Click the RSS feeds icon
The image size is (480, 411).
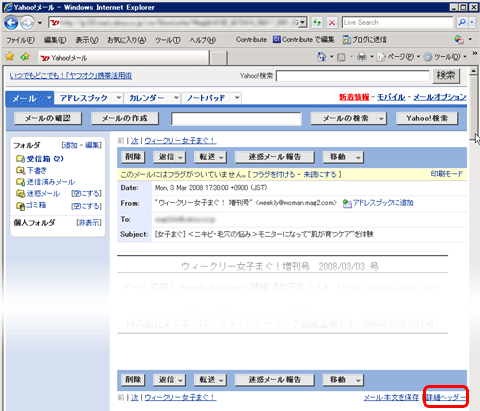point(341,57)
